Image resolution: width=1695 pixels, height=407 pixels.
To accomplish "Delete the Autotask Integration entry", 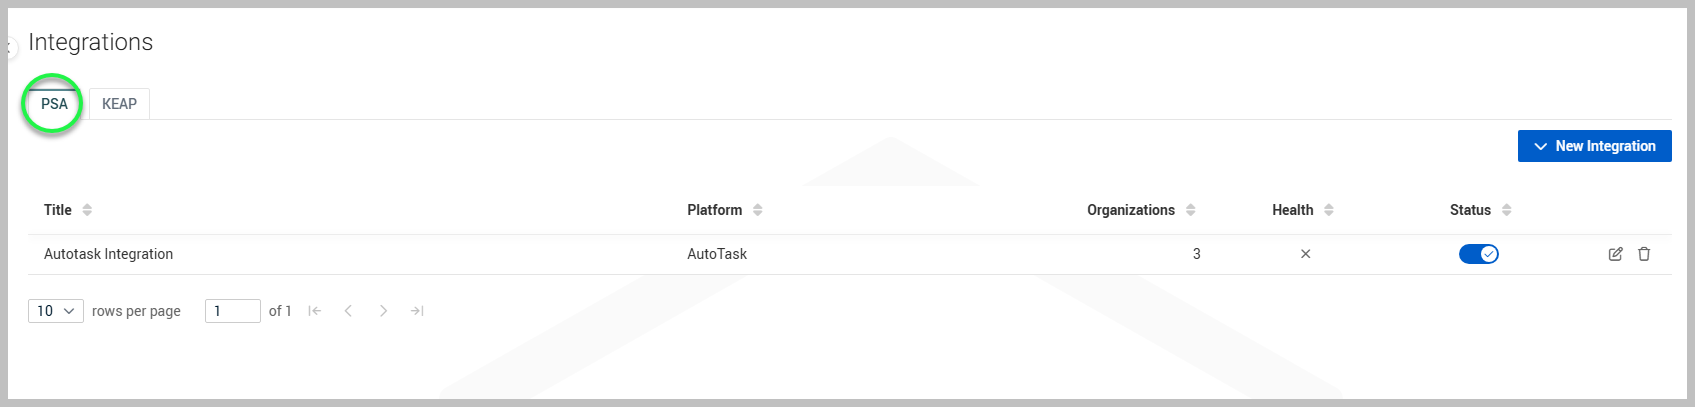I will pos(1644,254).
